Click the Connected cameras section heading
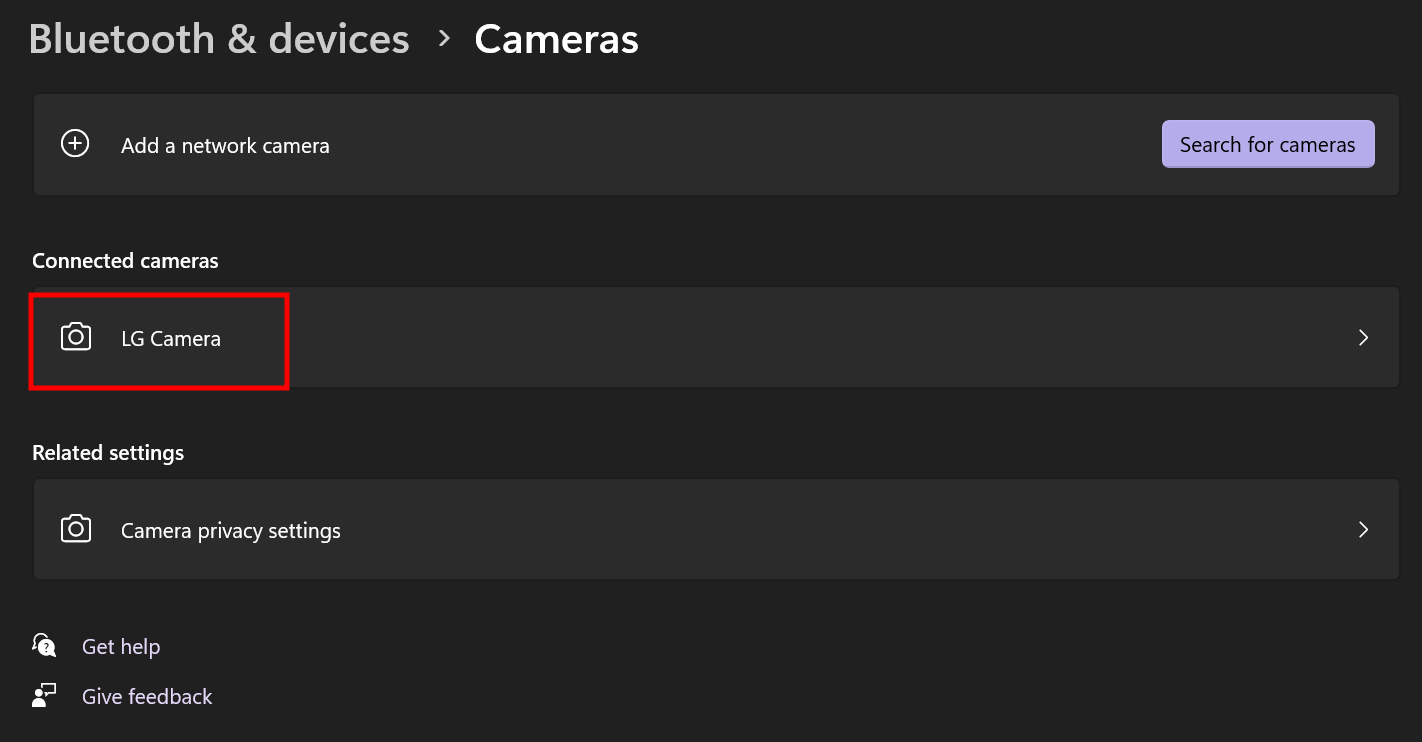This screenshot has height=742, width=1422. (x=125, y=261)
